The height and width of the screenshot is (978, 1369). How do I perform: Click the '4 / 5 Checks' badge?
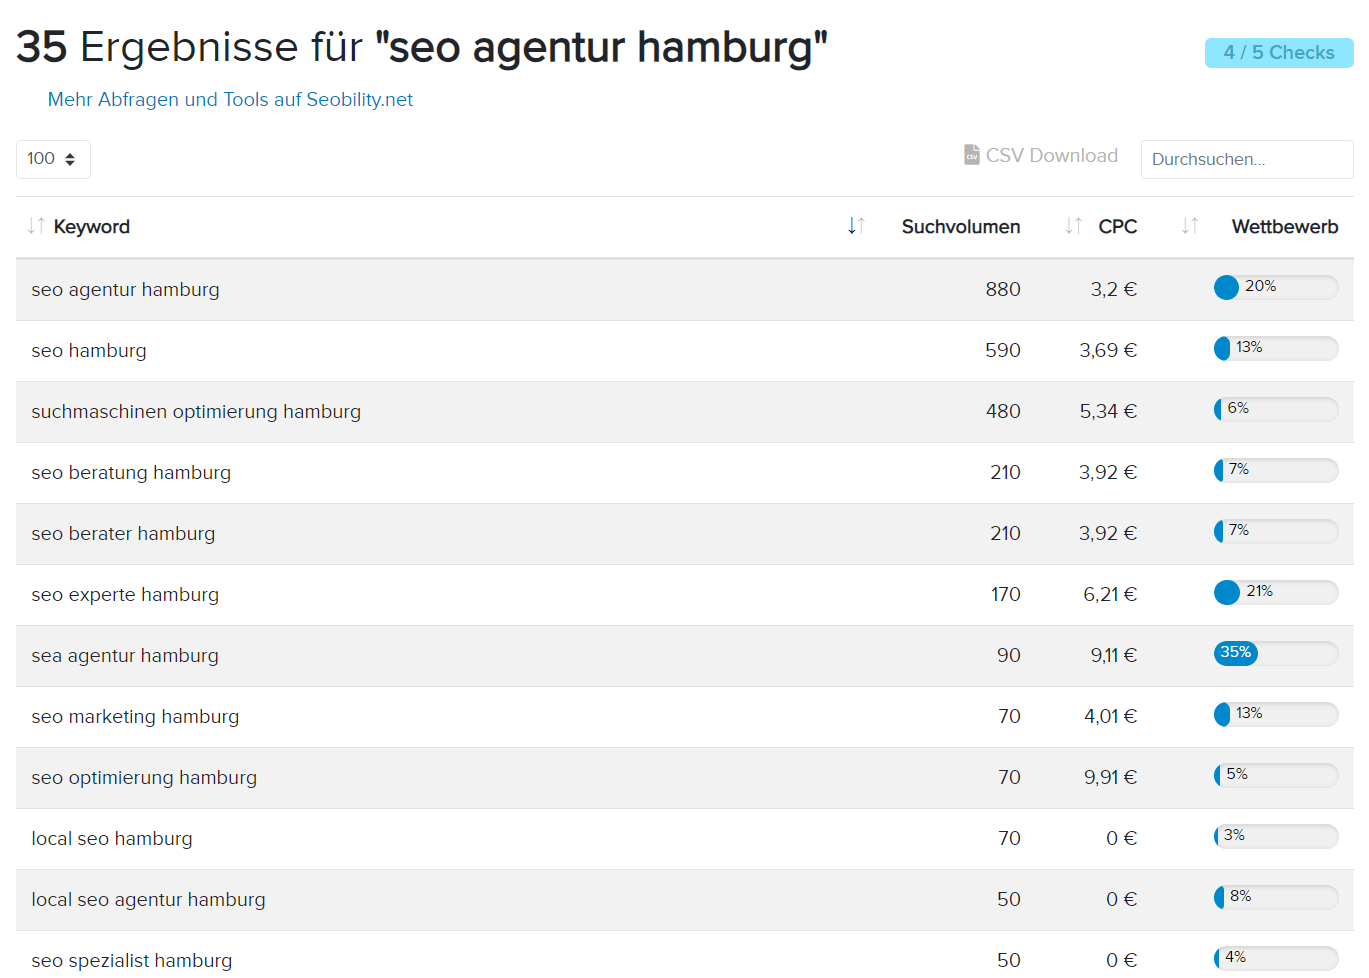coord(1278,53)
